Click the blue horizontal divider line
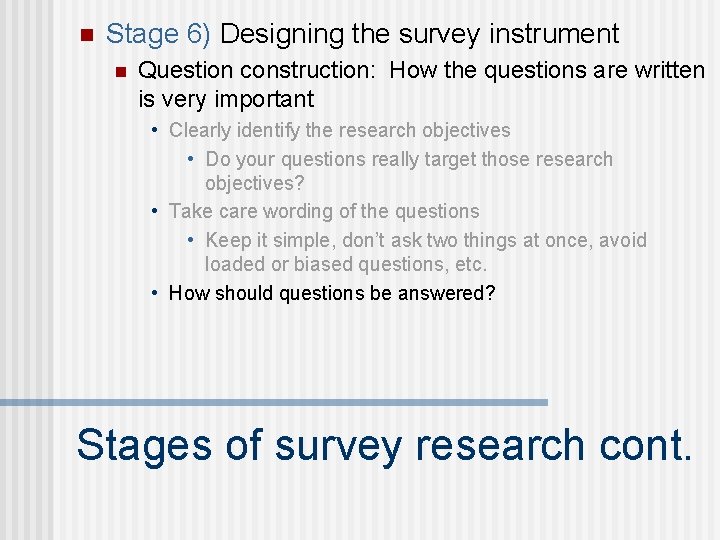 274,402
